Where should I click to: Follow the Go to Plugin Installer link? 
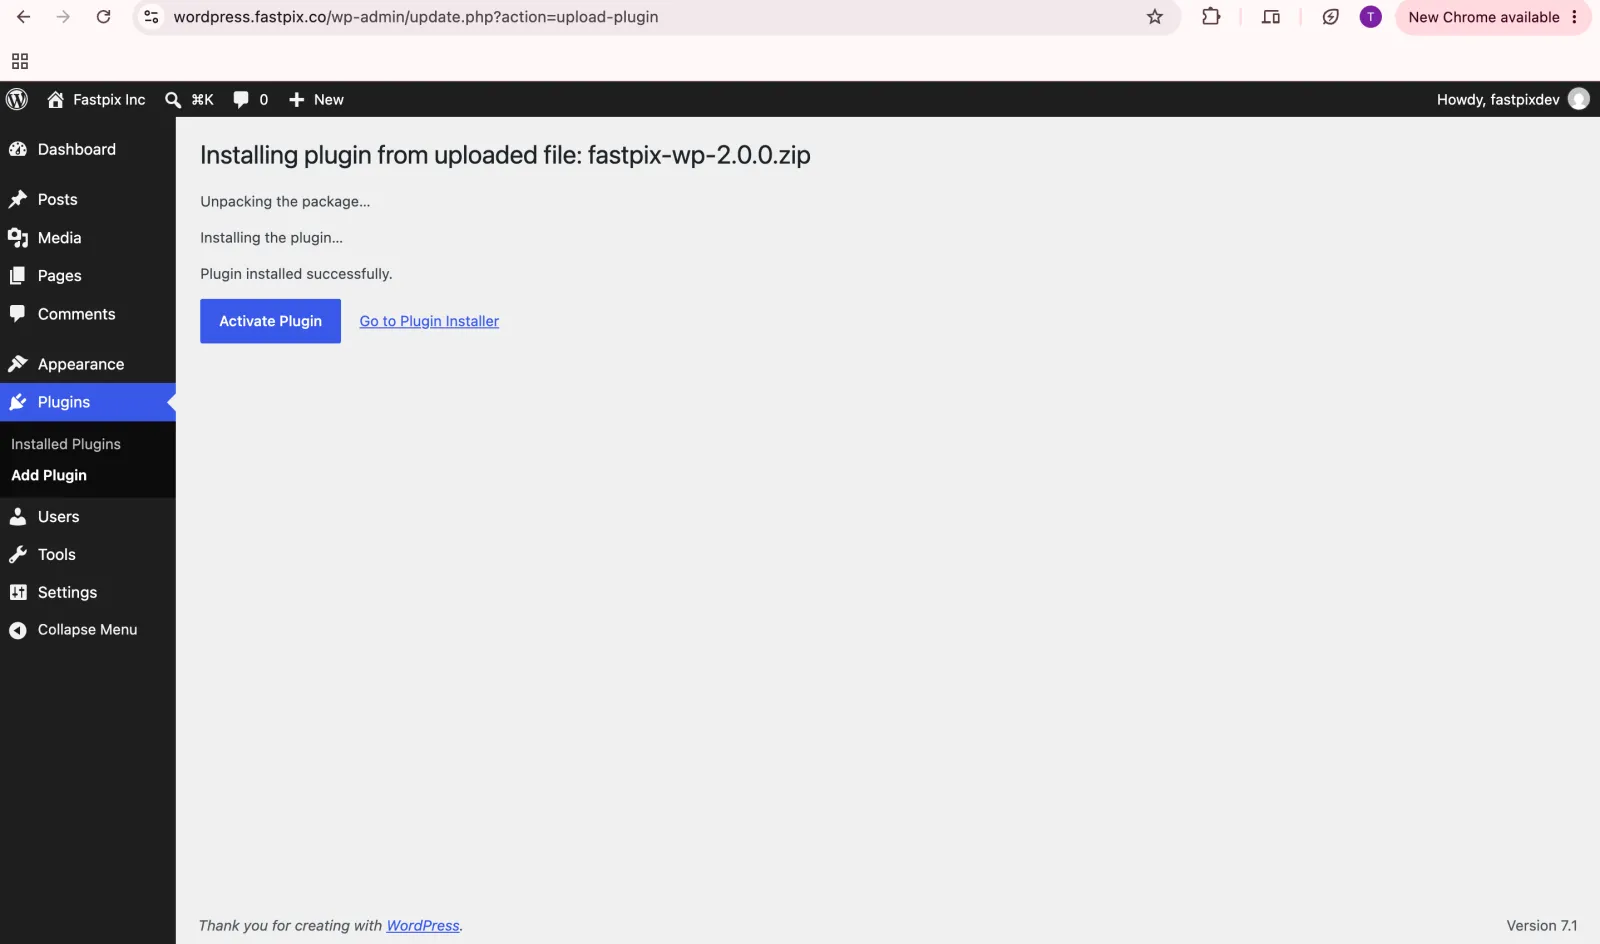[429, 321]
